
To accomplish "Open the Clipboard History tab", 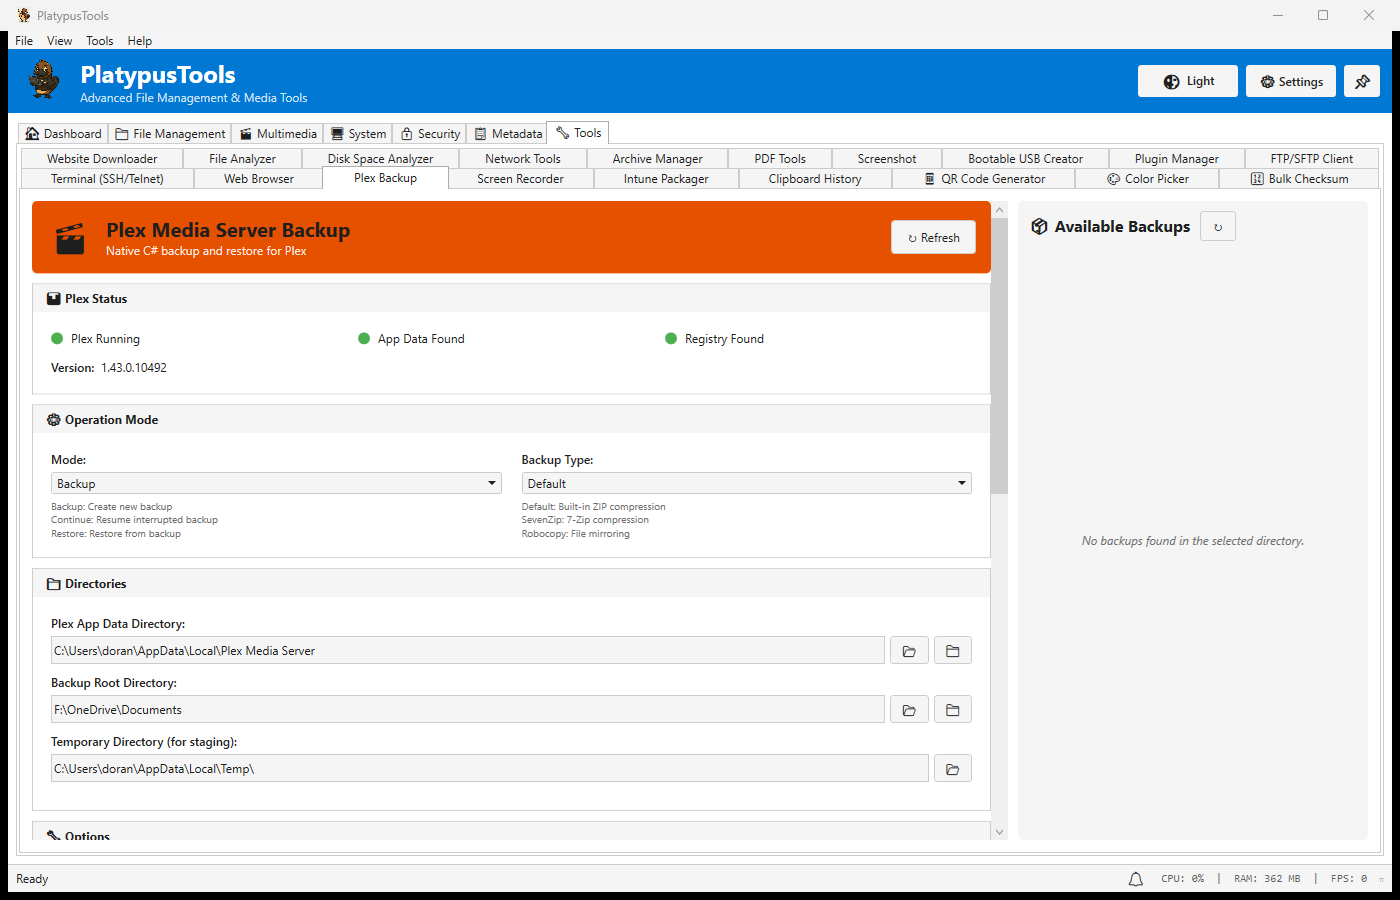I will coord(815,179).
